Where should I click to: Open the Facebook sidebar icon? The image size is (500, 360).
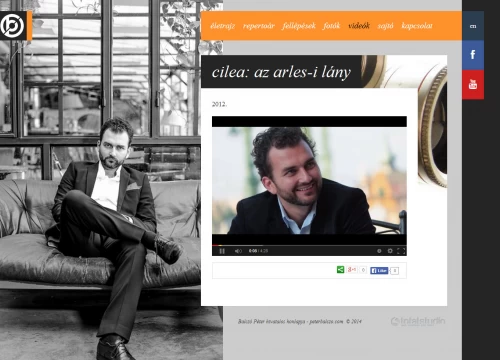click(473, 55)
